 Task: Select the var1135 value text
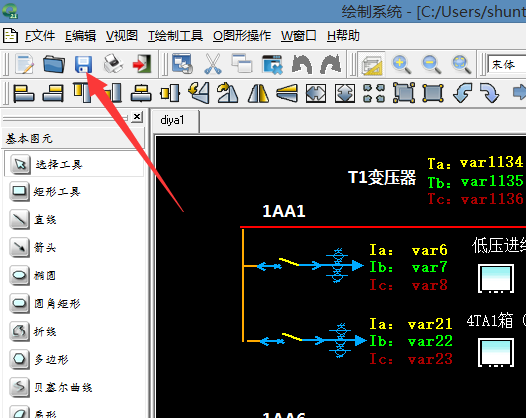(x=492, y=181)
